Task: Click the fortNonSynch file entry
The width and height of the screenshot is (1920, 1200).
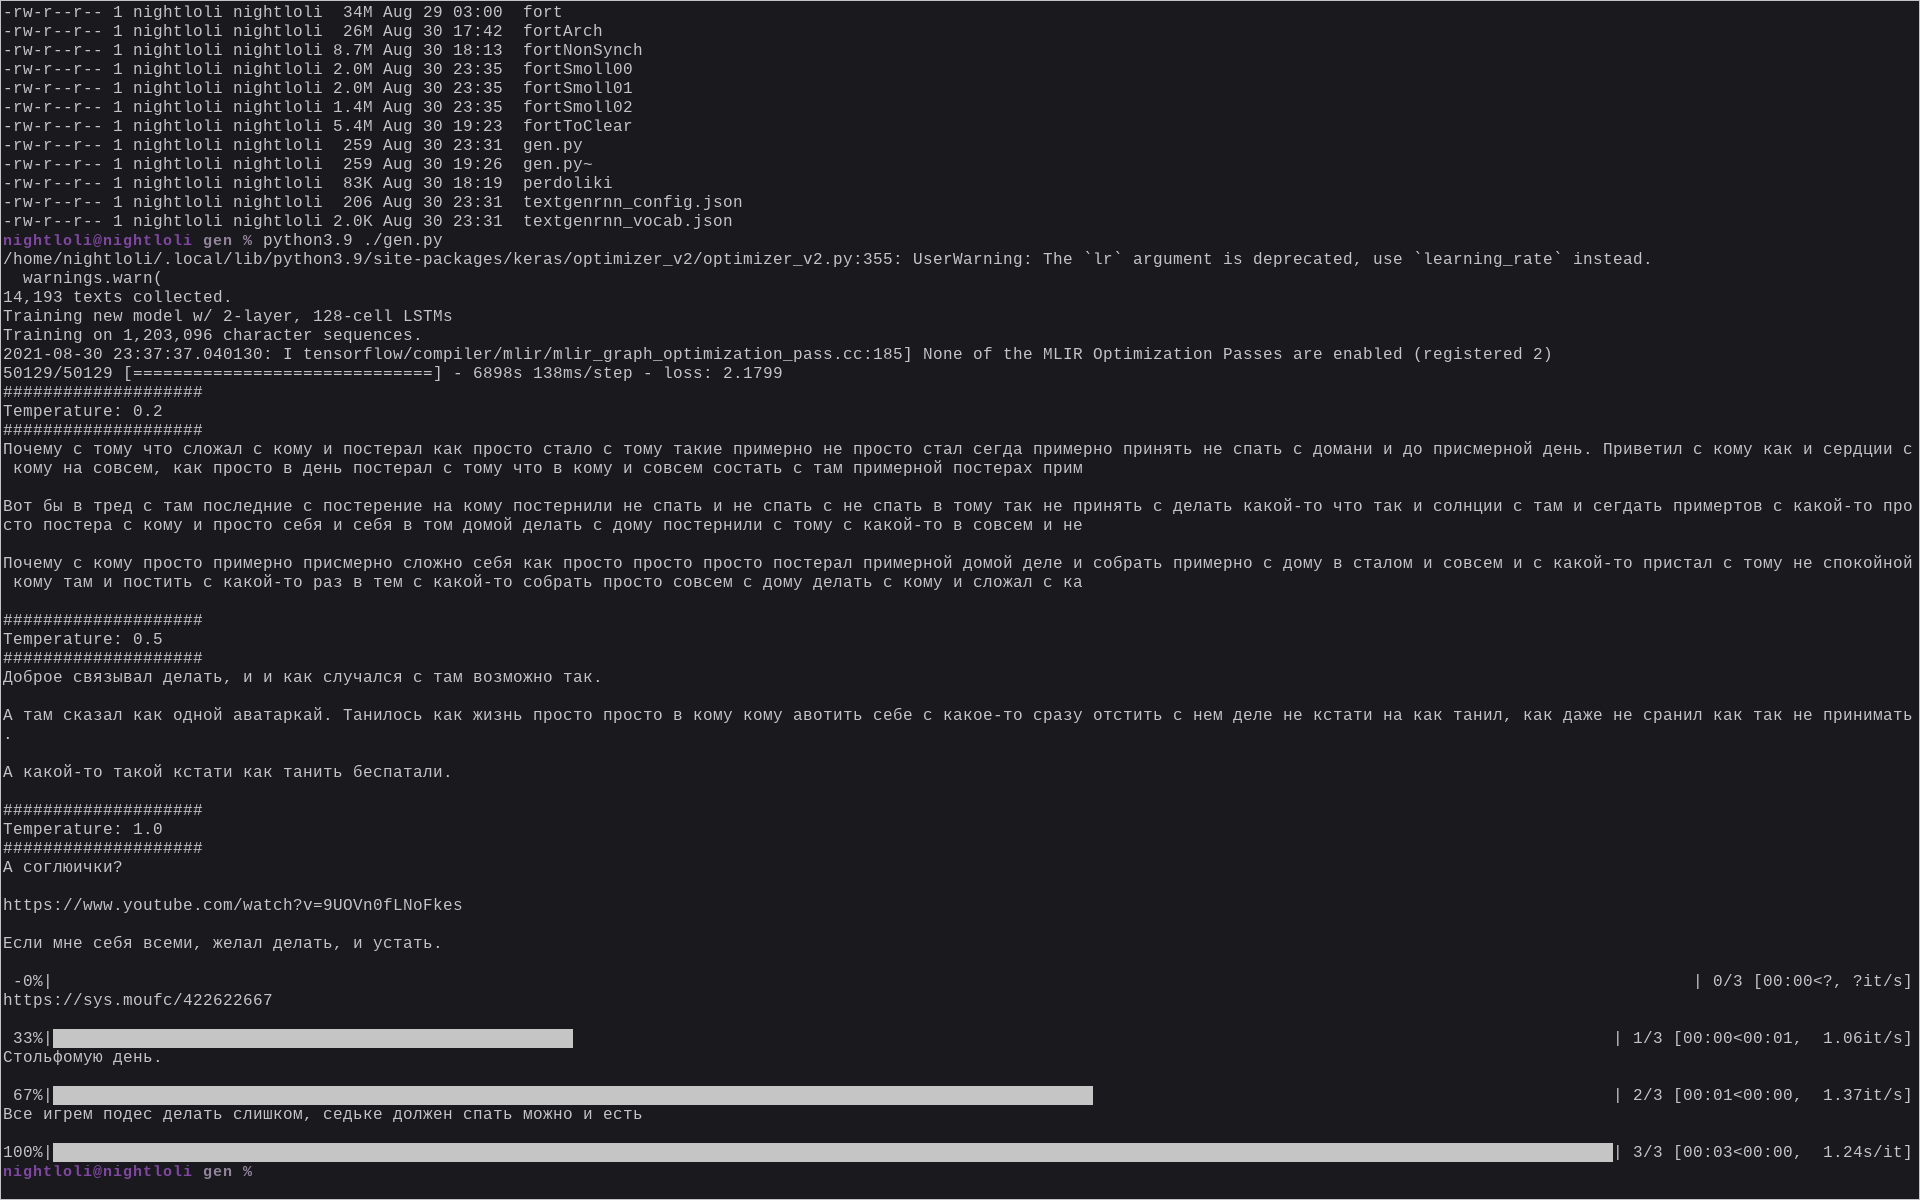Action: [582, 50]
